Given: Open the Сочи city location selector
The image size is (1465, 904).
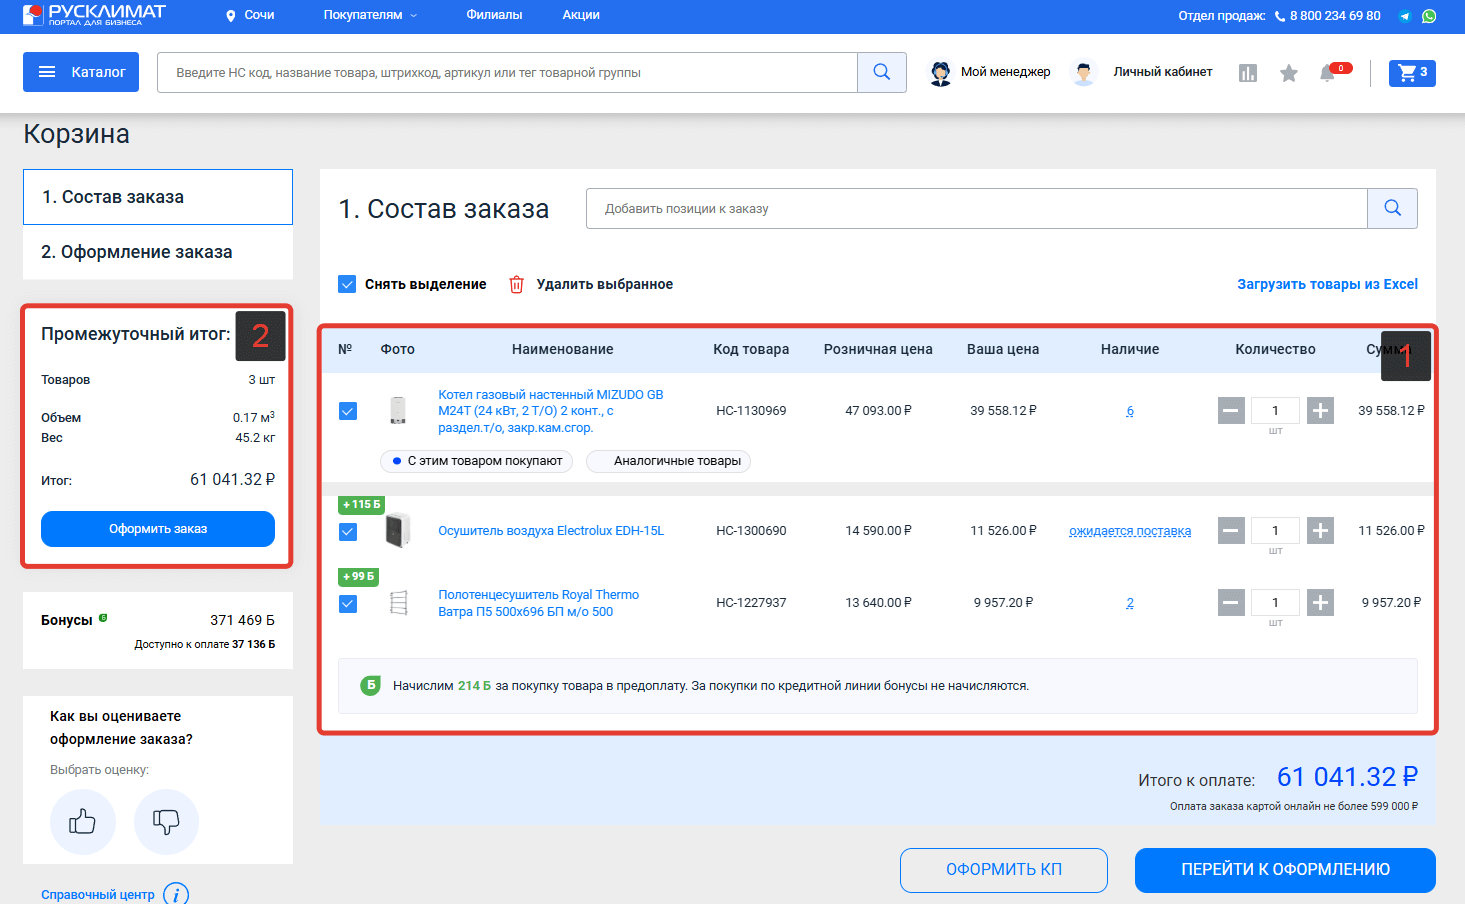Looking at the screenshot, I should (x=250, y=15).
